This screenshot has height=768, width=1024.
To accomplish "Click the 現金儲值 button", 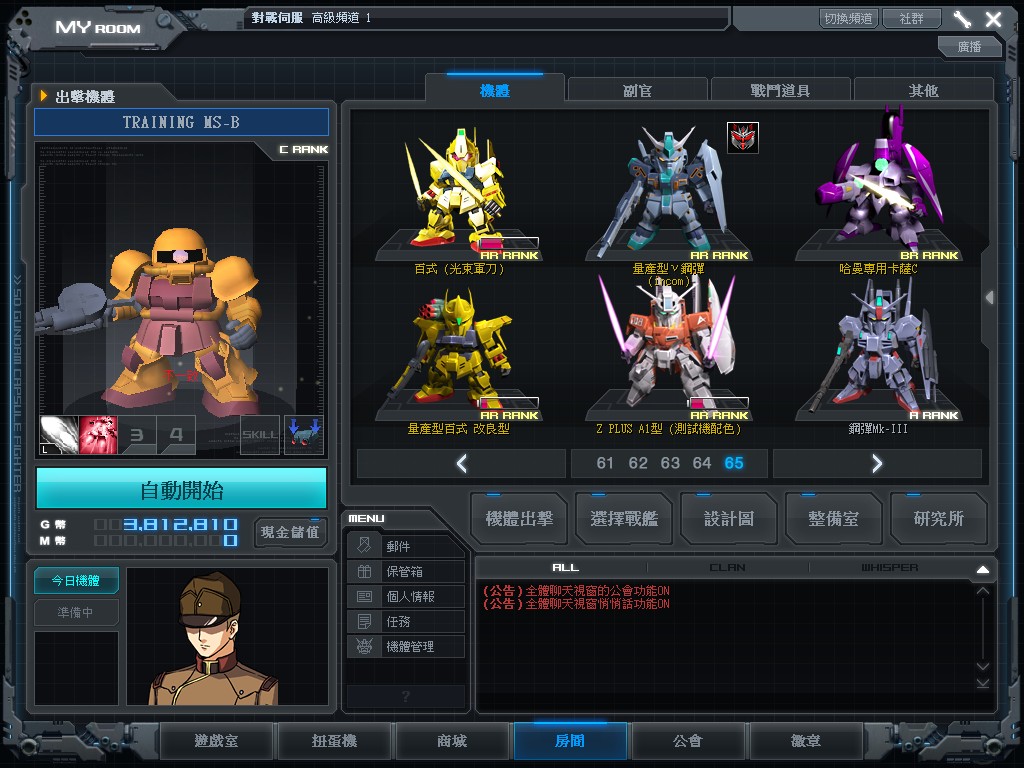I will (290, 532).
